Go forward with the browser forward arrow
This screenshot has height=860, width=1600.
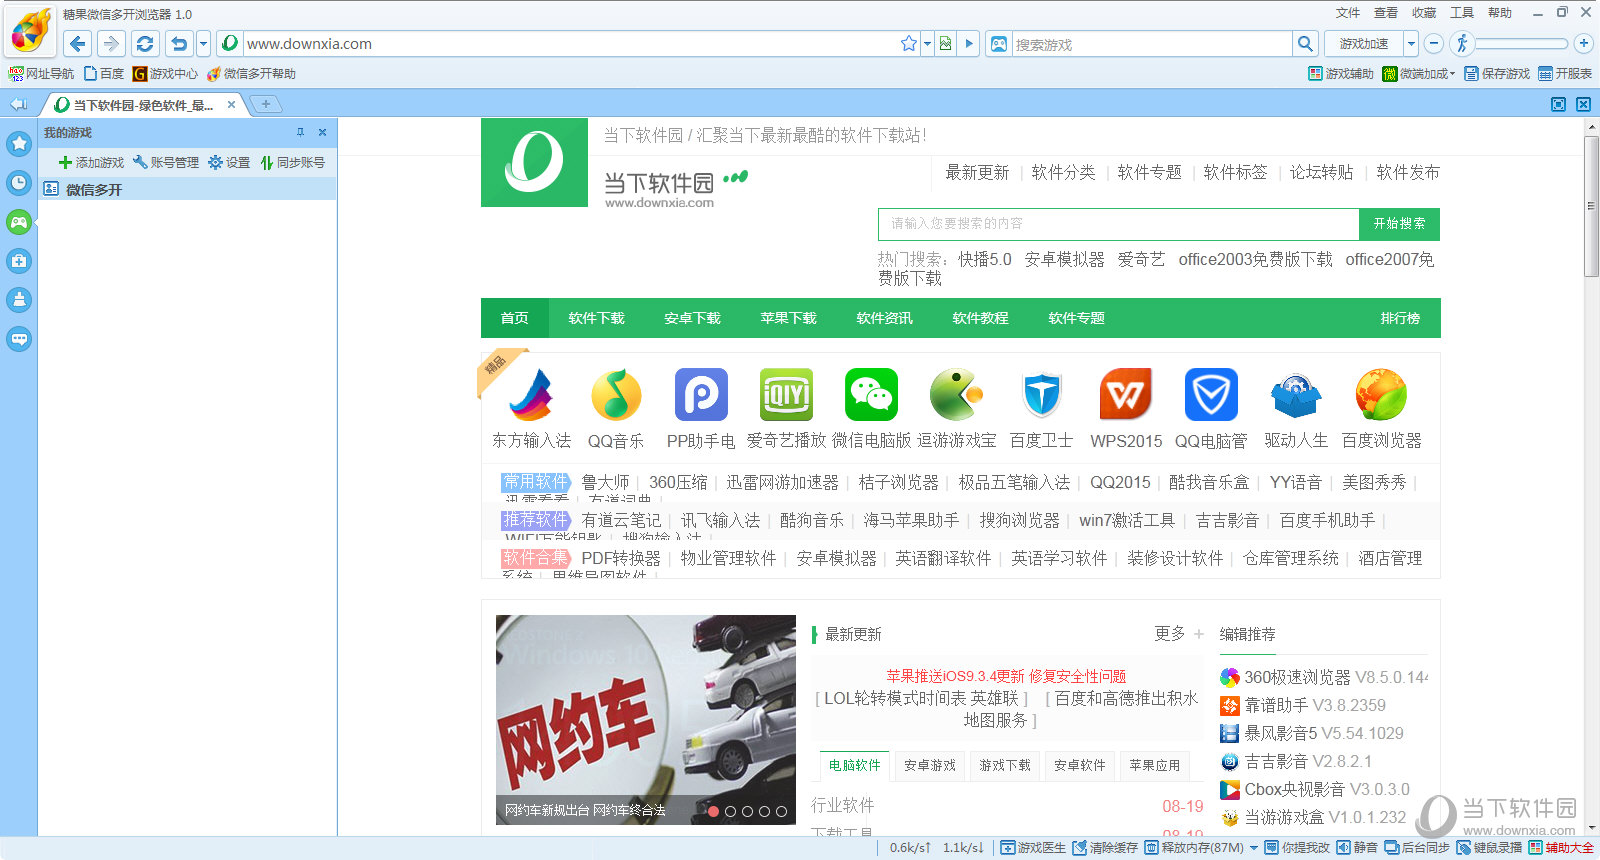tap(111, 43)
